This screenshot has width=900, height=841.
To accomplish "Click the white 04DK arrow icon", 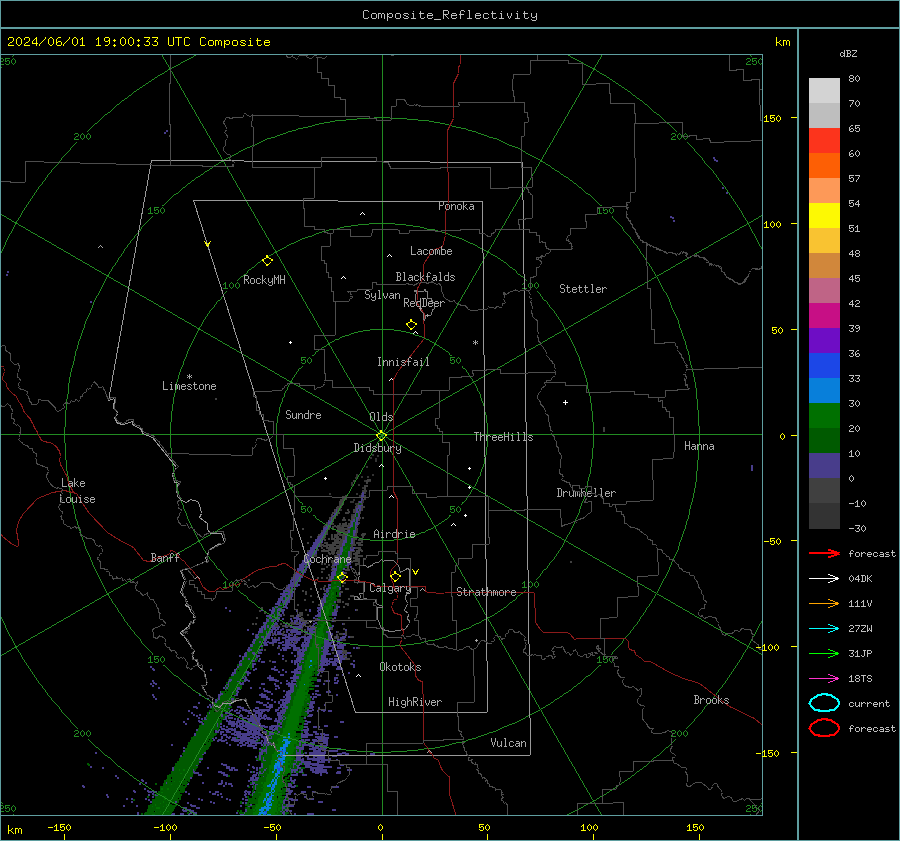I will [x=824, y=579].
